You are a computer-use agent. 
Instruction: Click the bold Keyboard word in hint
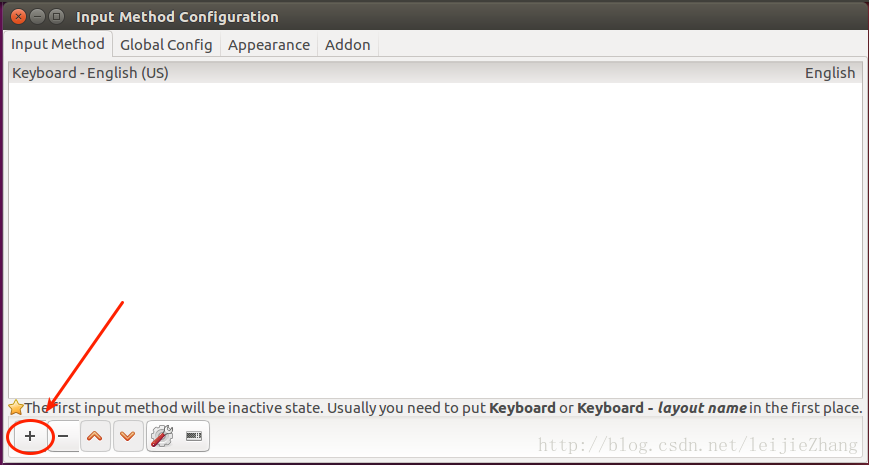pos(521,408)
